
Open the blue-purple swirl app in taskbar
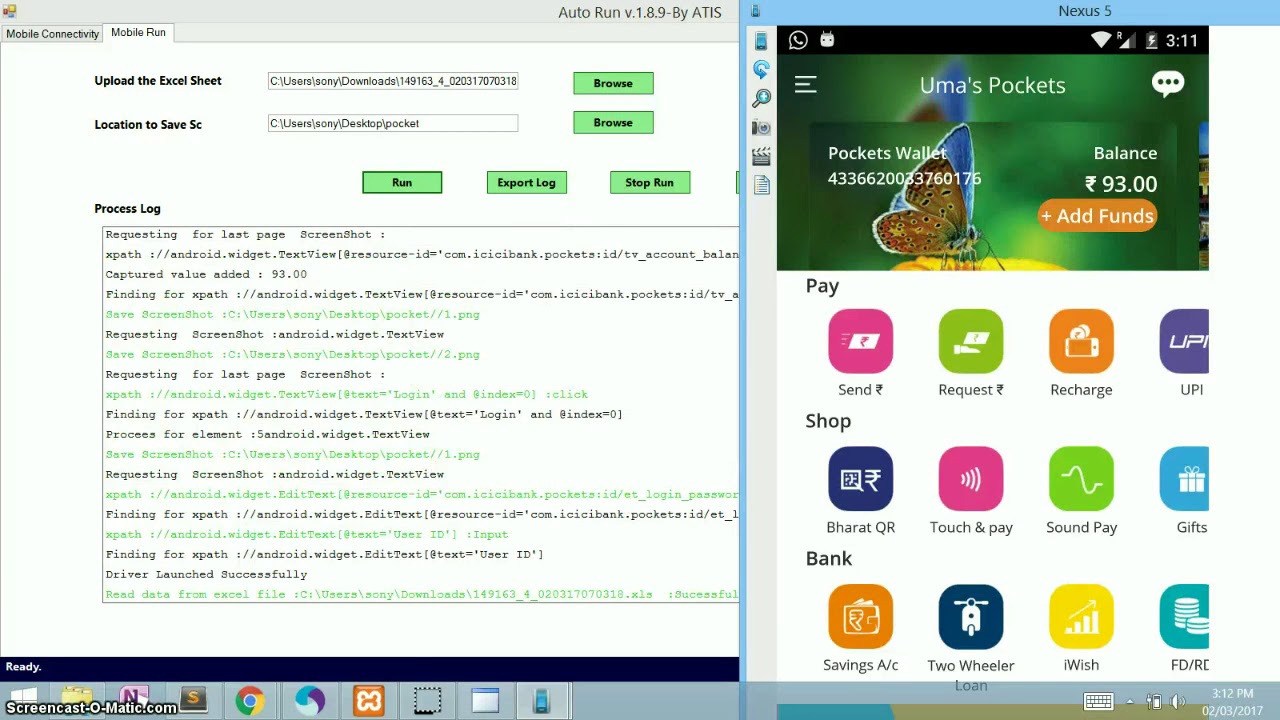tap(309, 701)
